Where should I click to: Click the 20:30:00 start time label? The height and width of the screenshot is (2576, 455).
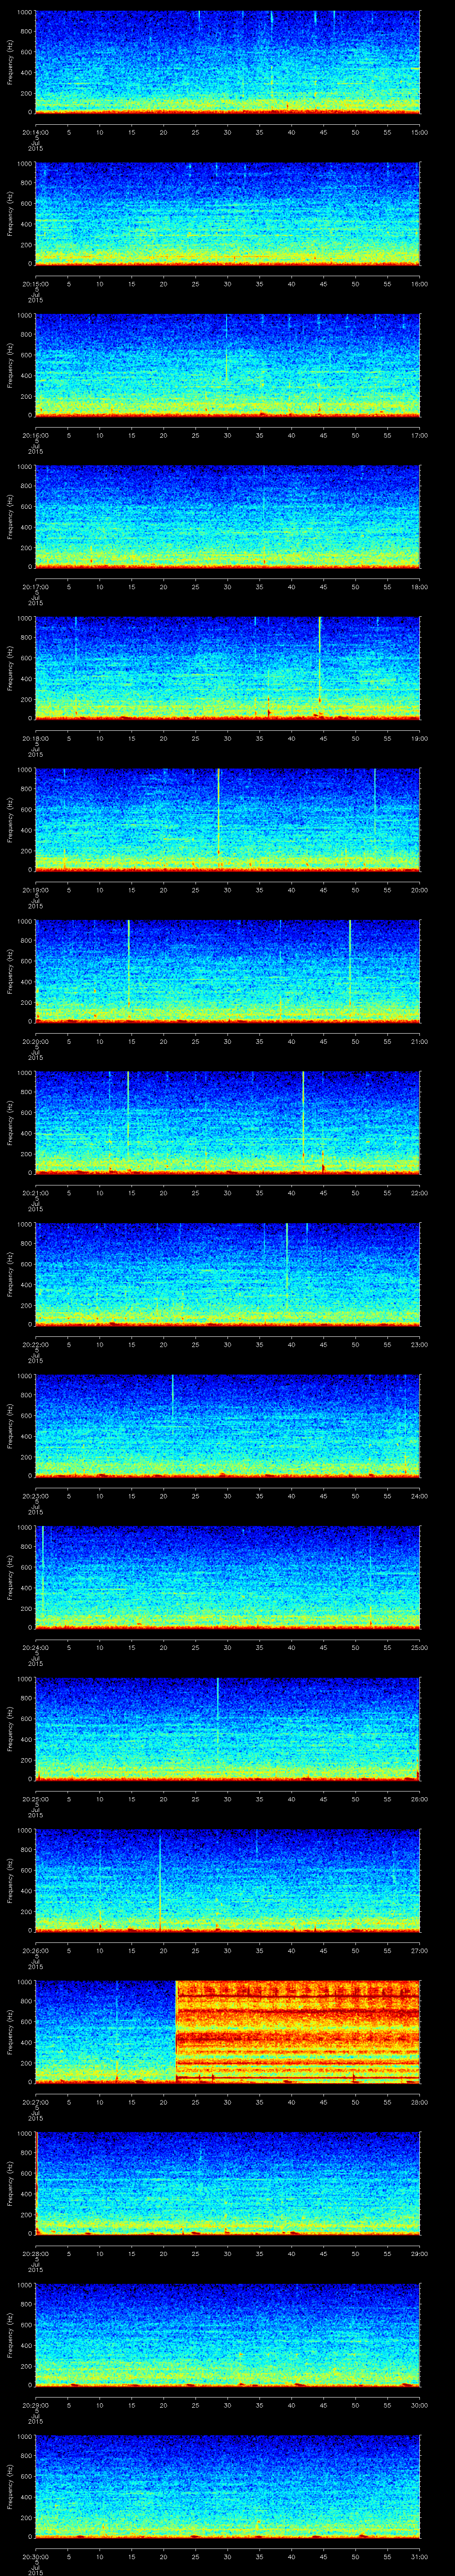click(x=35, y=2556)
